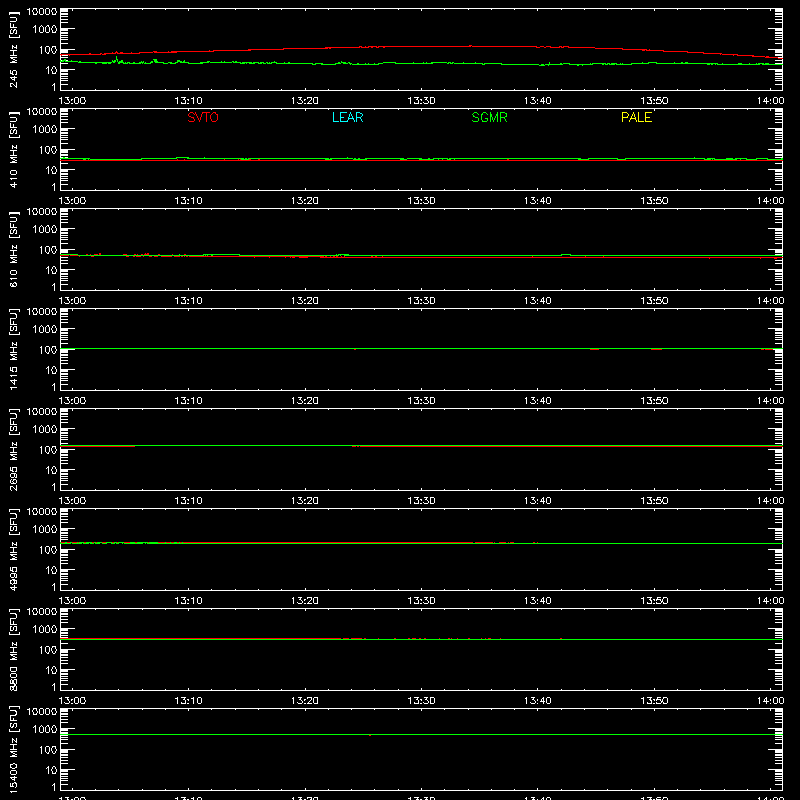Click the yellow PALE station legend label
This screenshot has width=800, height=800.
click(x=636, y=117)
